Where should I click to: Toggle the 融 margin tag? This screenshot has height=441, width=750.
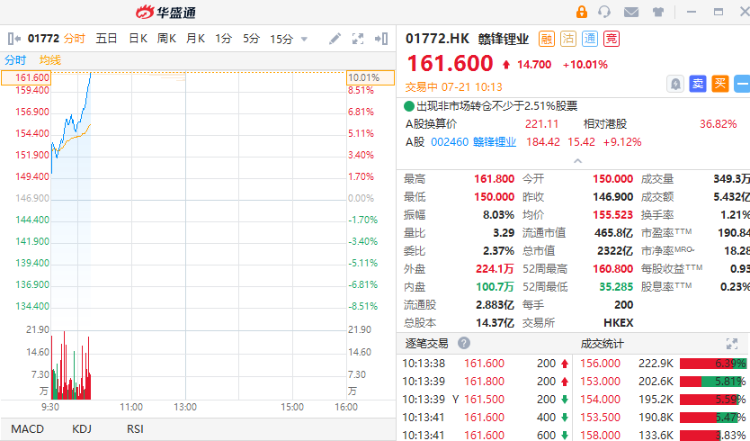click(x=546, y=39)
